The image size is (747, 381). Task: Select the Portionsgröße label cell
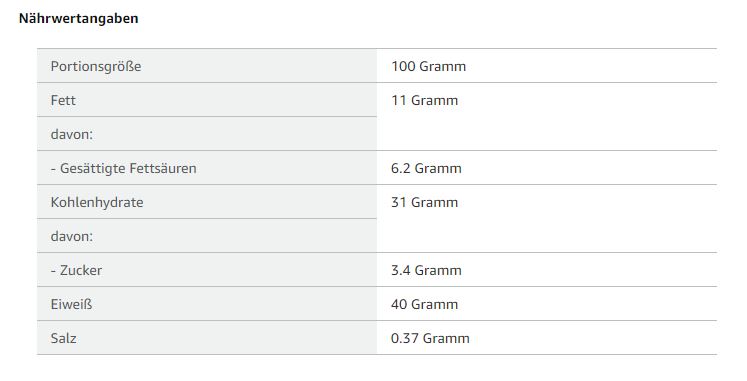point(207,66)
